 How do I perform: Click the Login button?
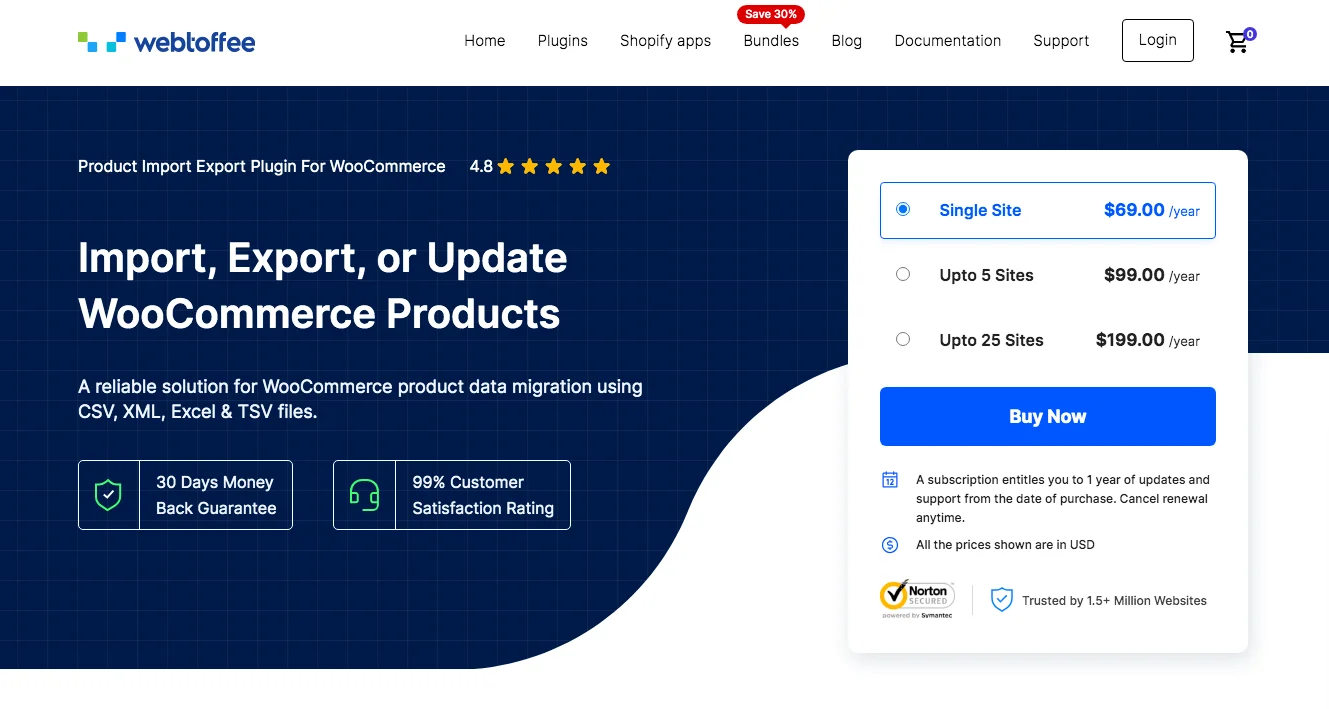1158,40
